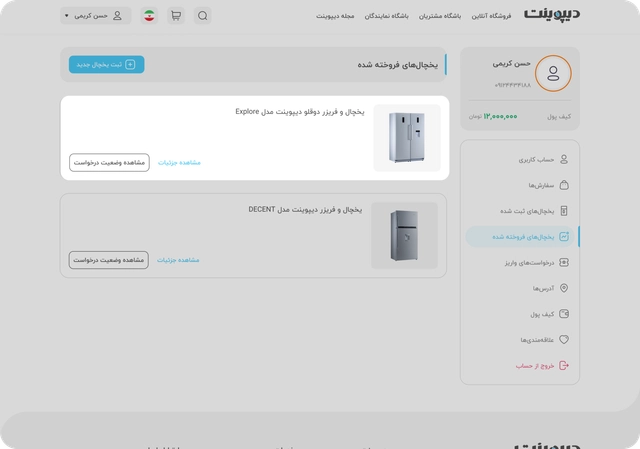Click the wallet icon in sidebar menu
640x449 pixels.
pyautogui.click(x=564, y=314)
